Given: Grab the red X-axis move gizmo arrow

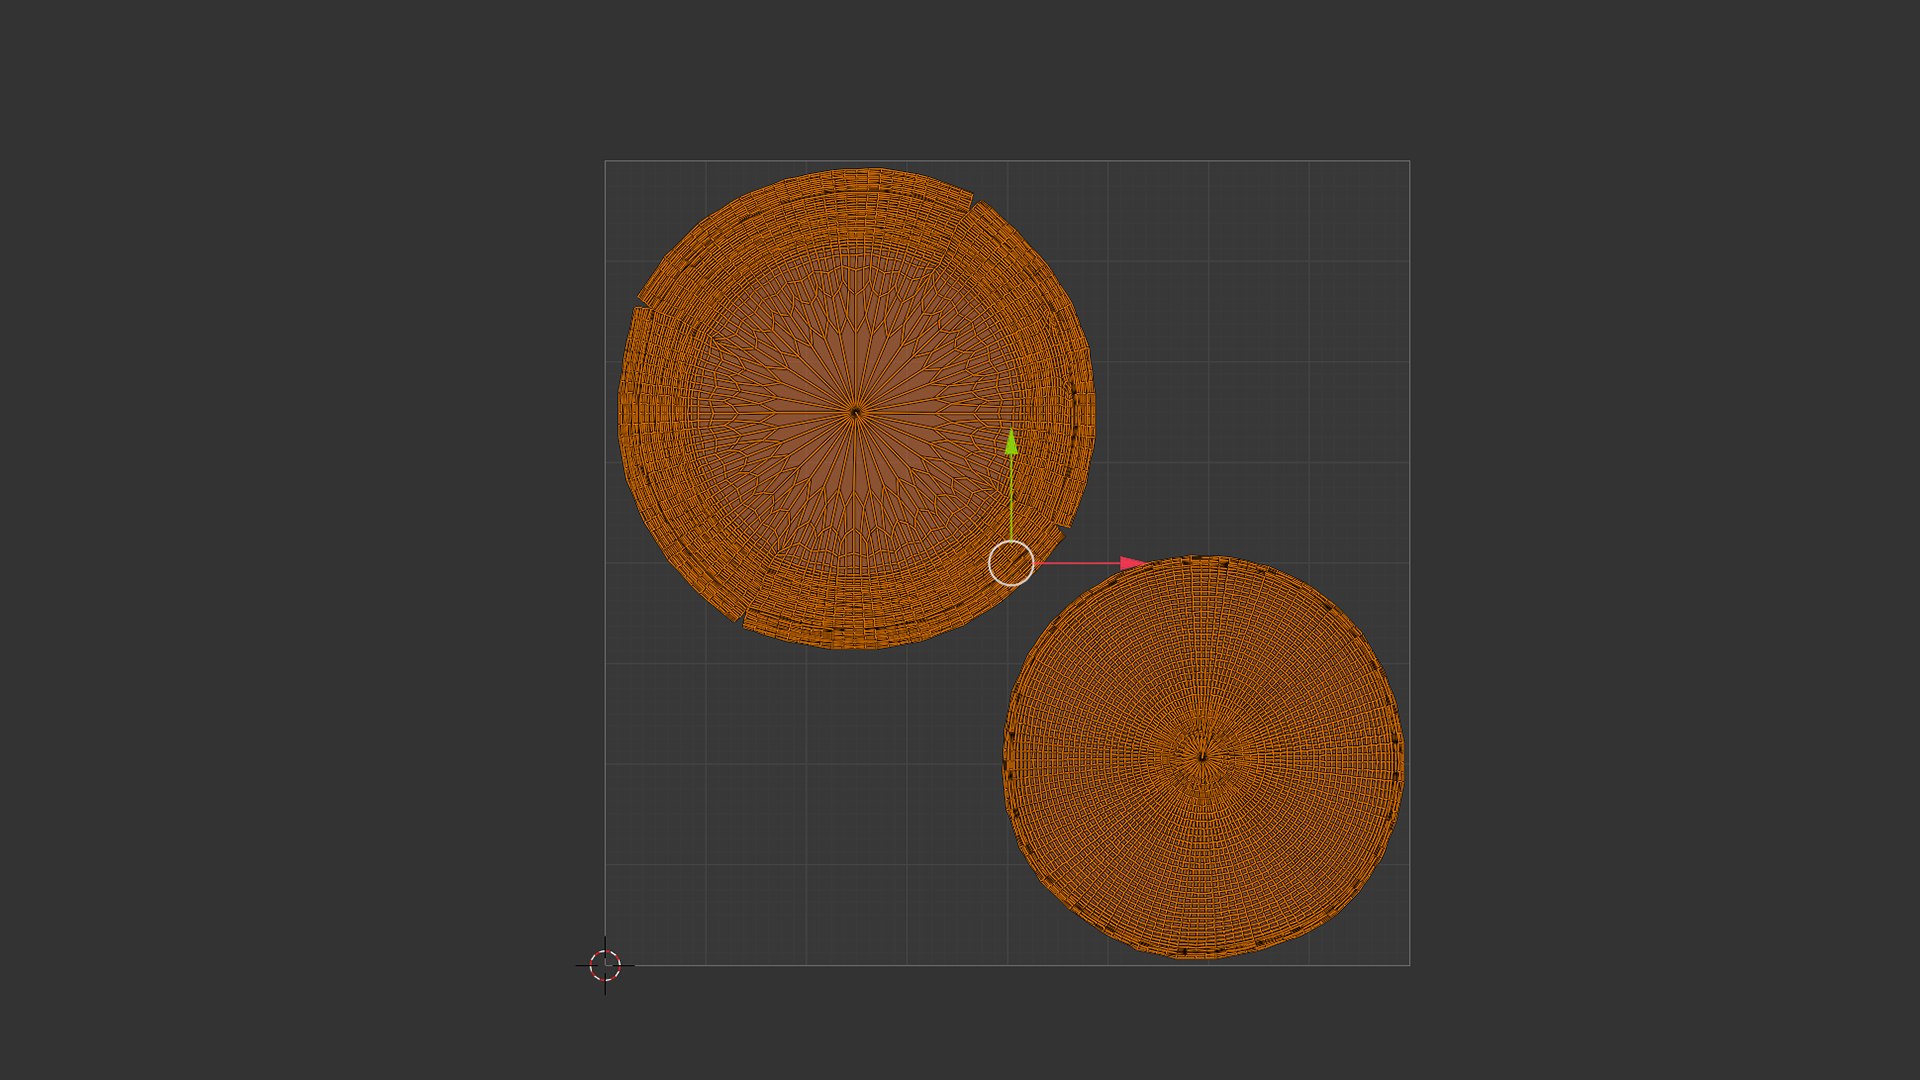Looking at the screenshot, I should coord(1132,564).
